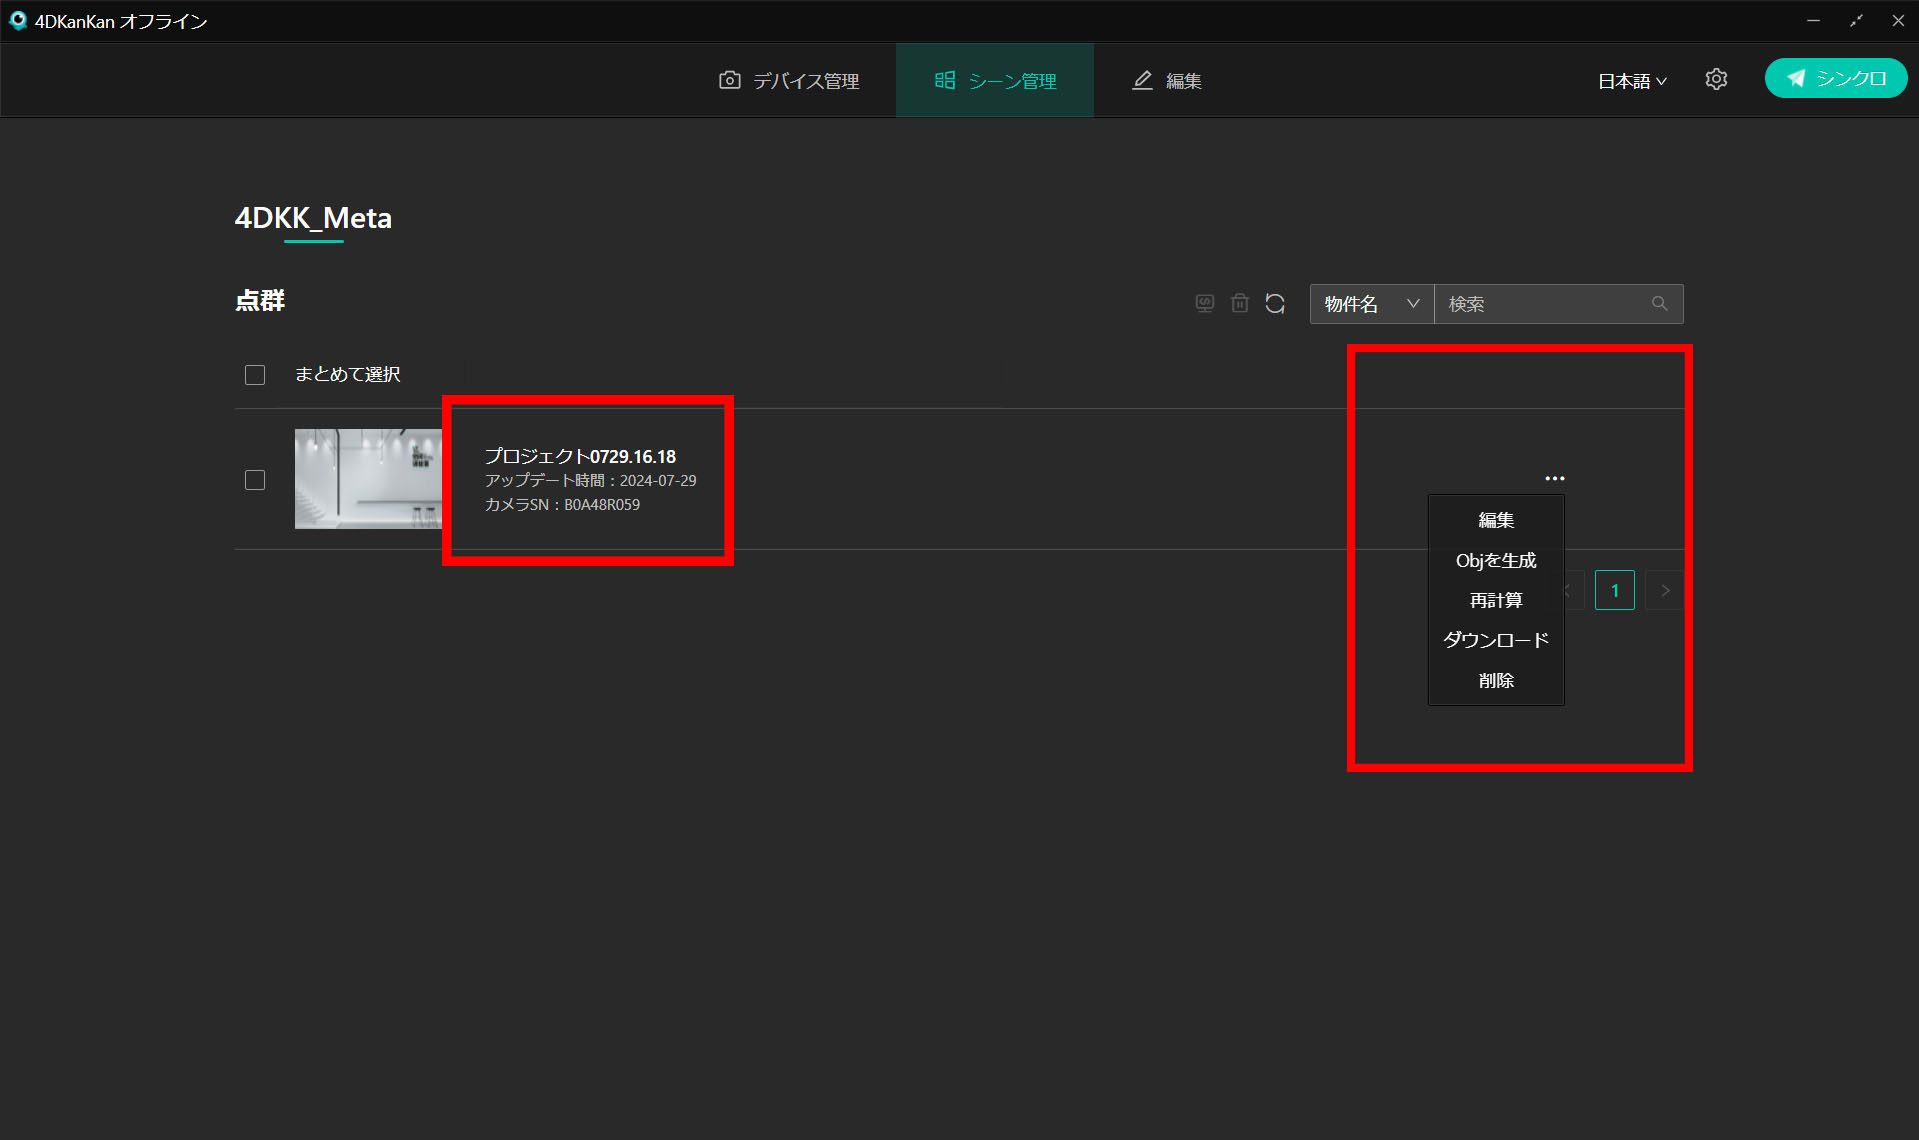Click the trash delete icon in the toolbar
The height and width of the screenshot is (1140, 1919).
coord(1239,303)
